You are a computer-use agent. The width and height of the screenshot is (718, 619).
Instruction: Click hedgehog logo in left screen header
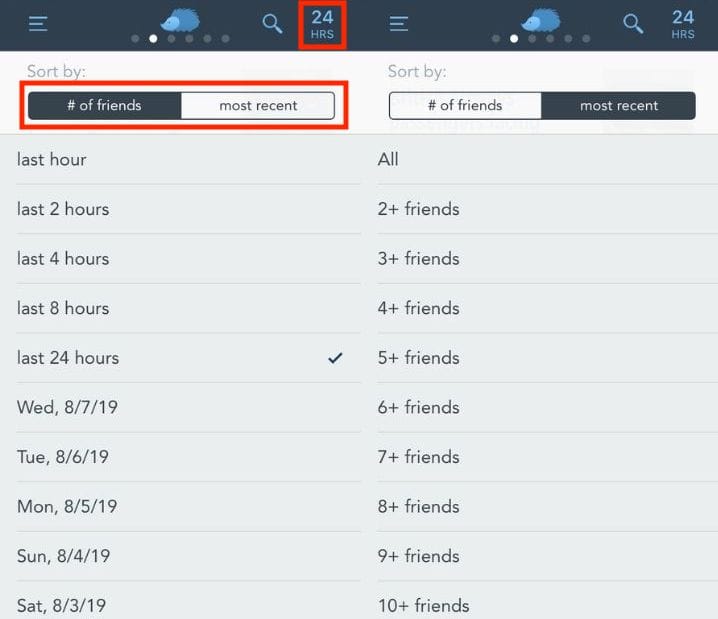tap(180, 19)
